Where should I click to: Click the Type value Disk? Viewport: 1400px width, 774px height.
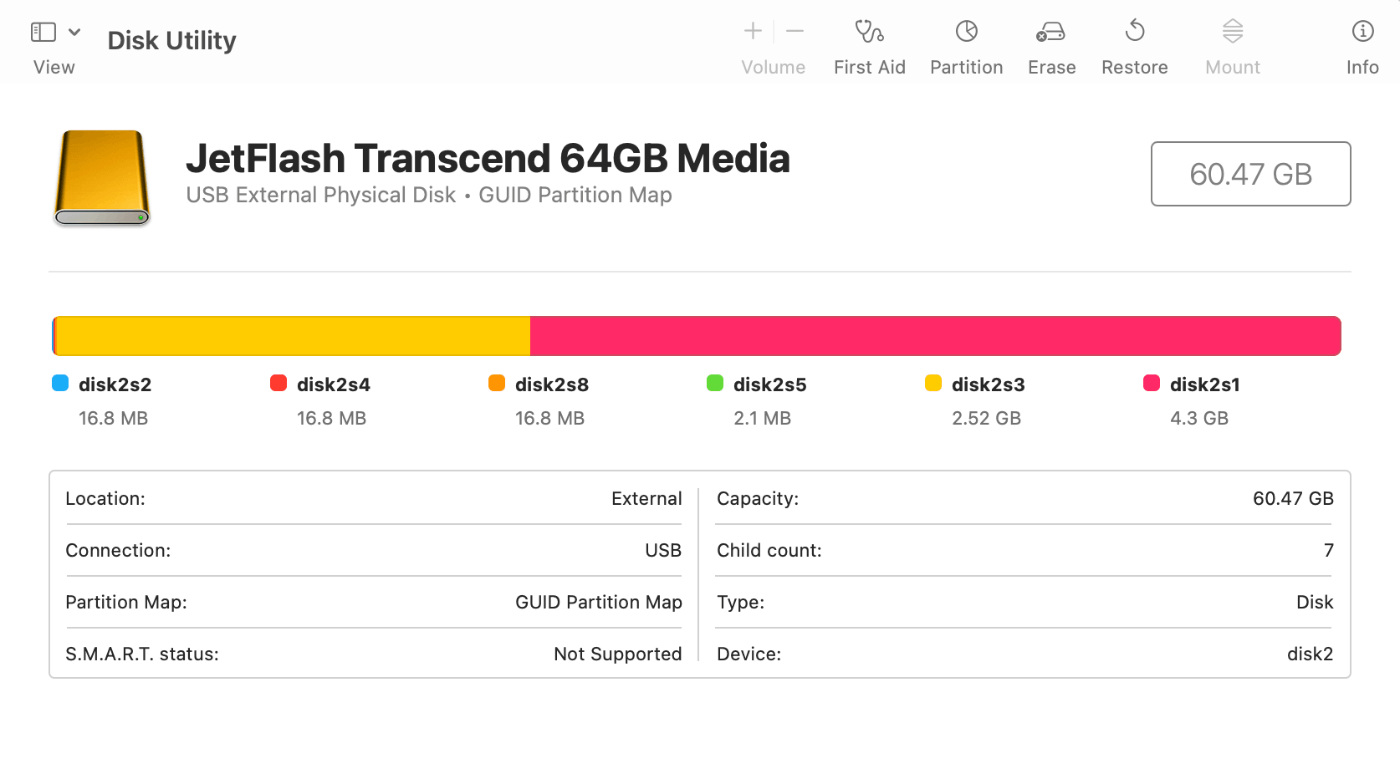pos(1314,602)
